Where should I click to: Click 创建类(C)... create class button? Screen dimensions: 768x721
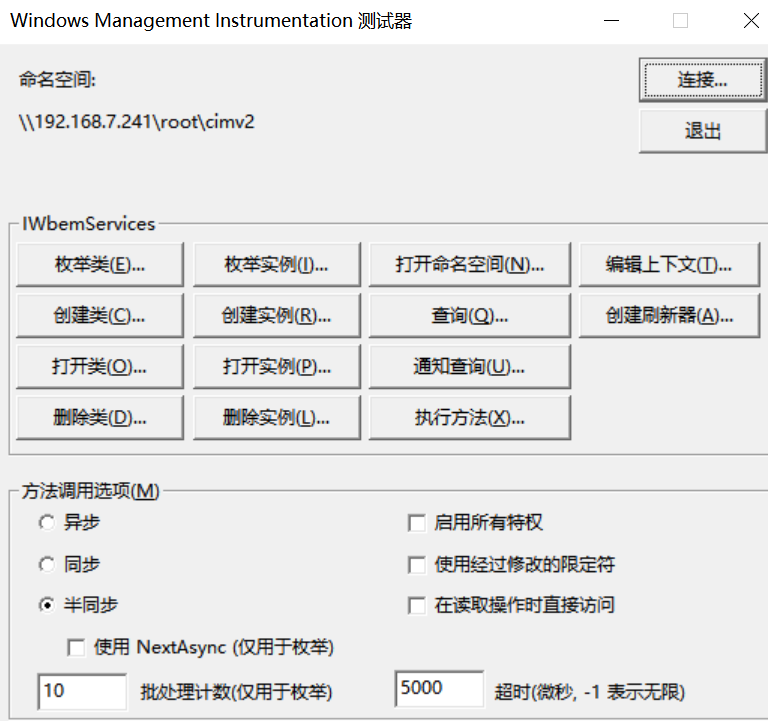100,315
